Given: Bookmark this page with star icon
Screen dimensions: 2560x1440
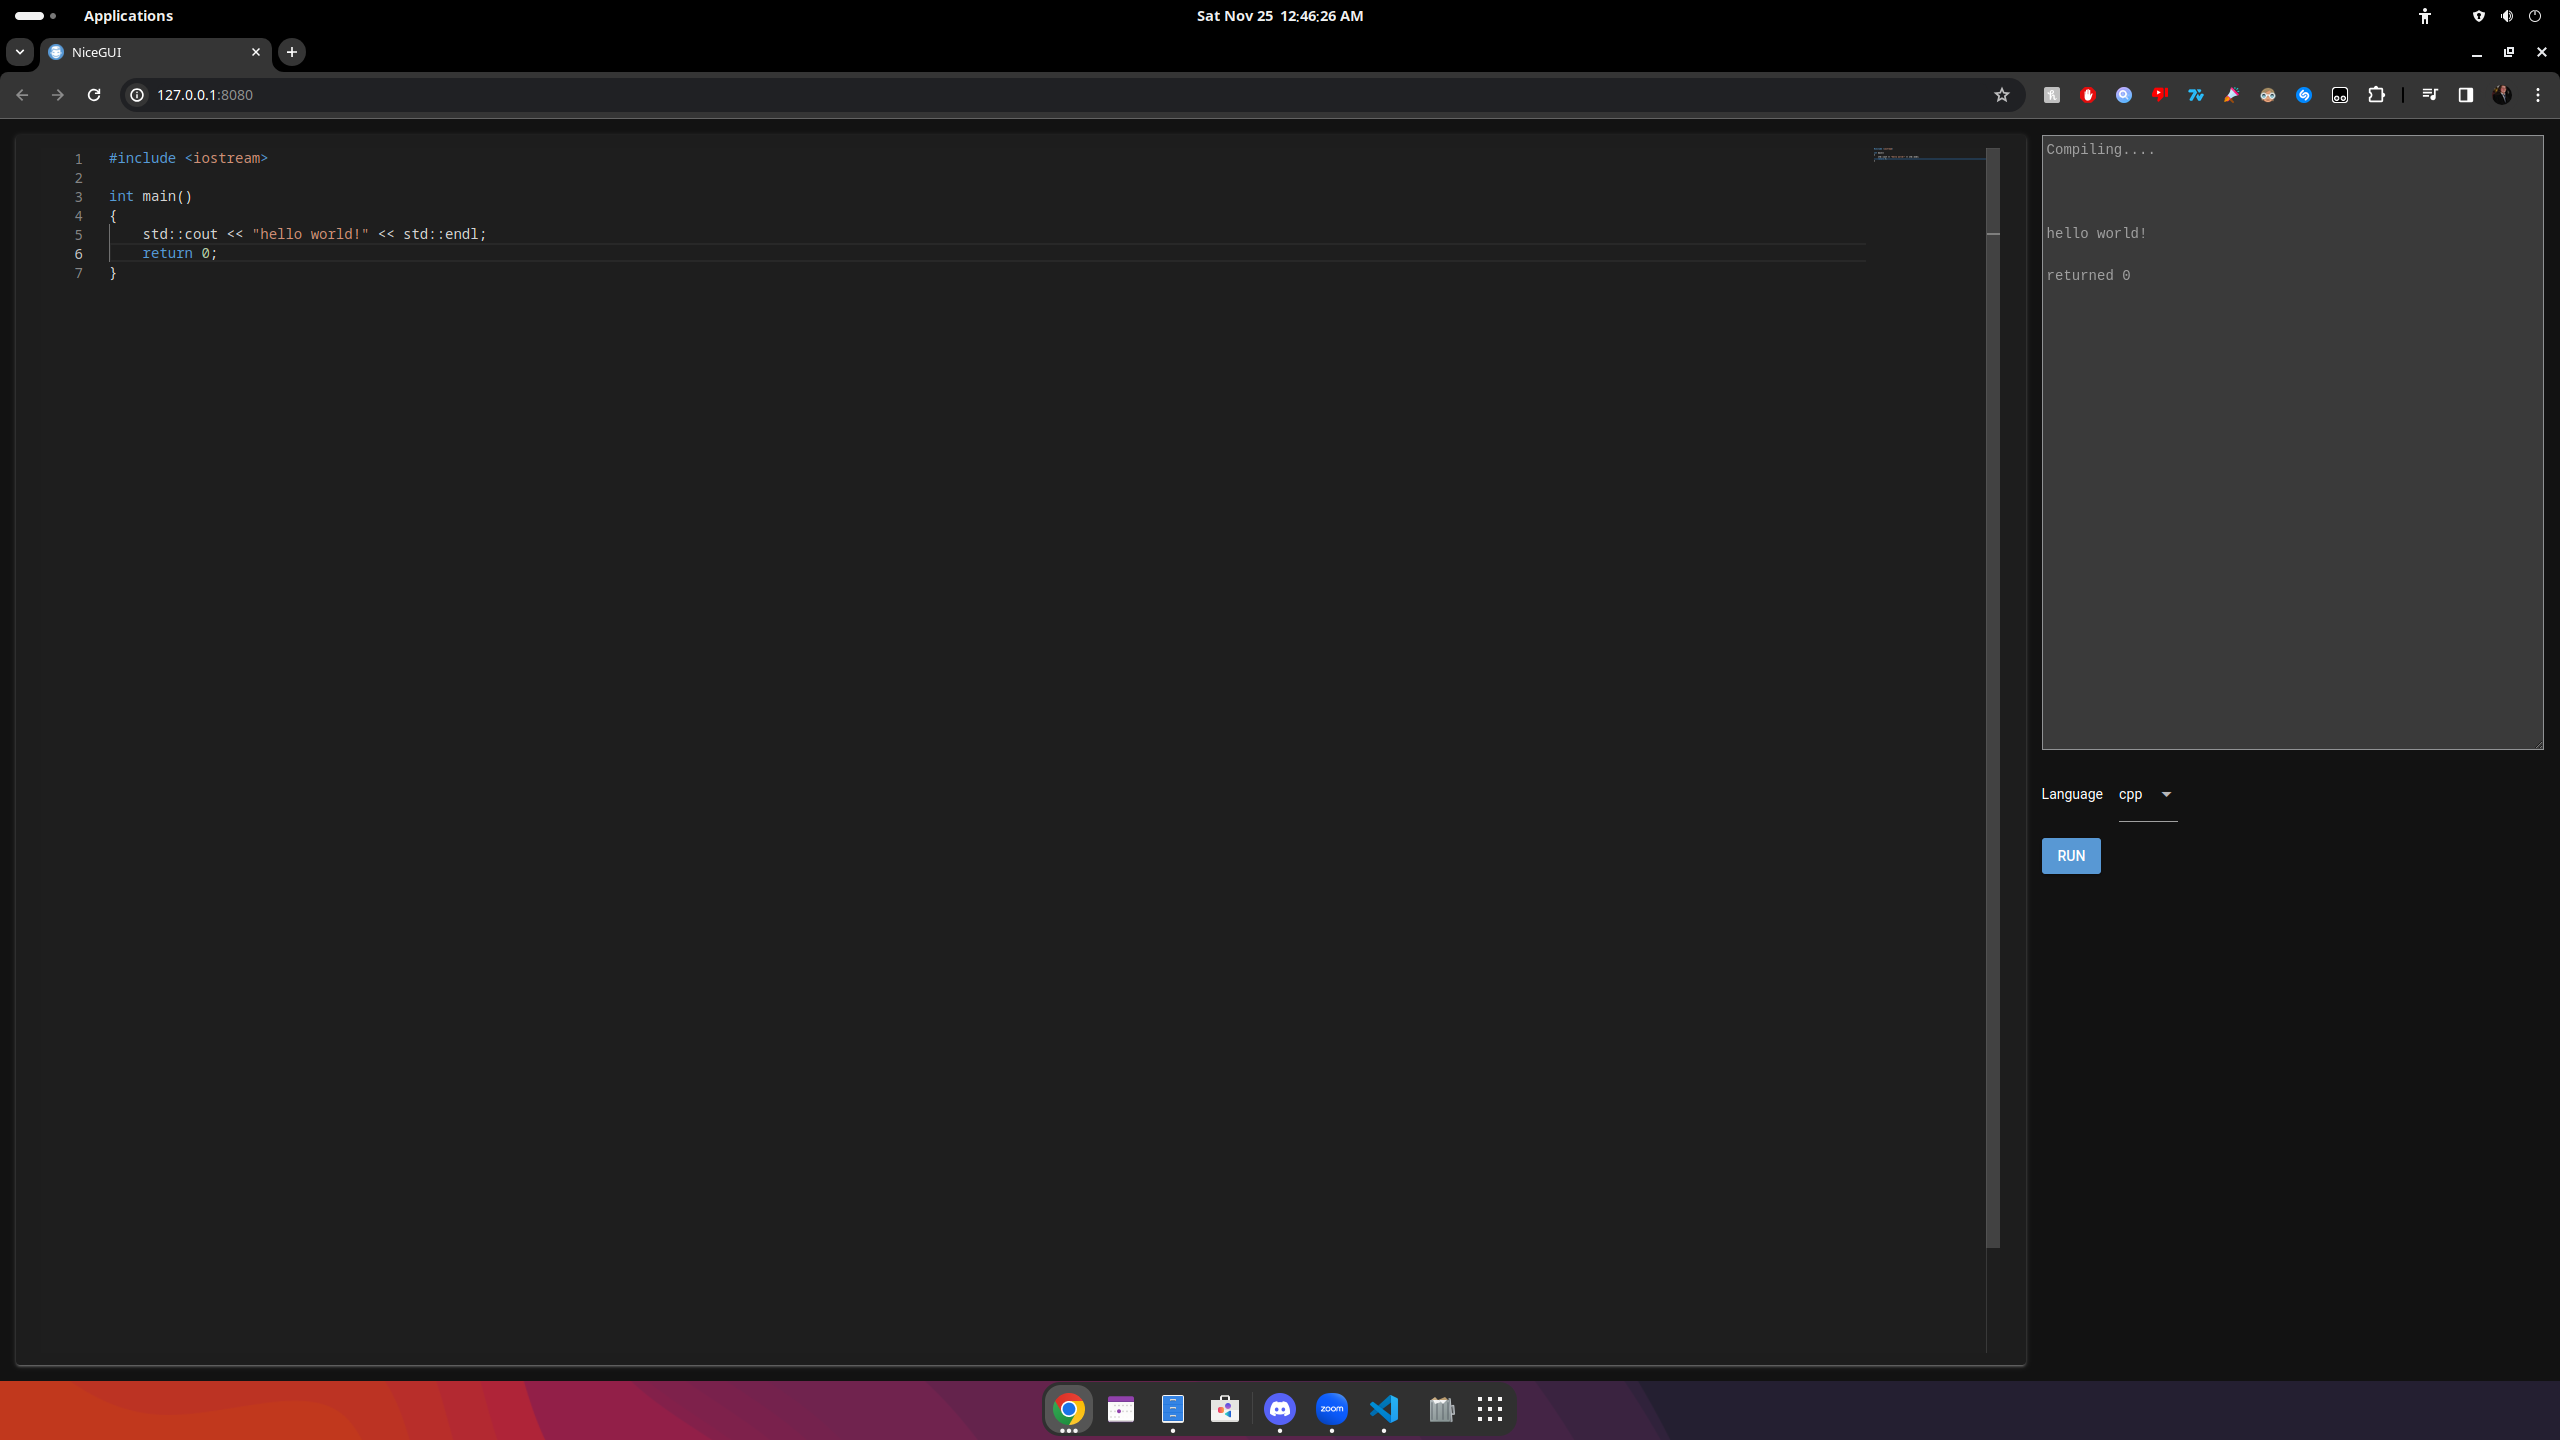Looking at the screenshot, I should [2001, 95].
